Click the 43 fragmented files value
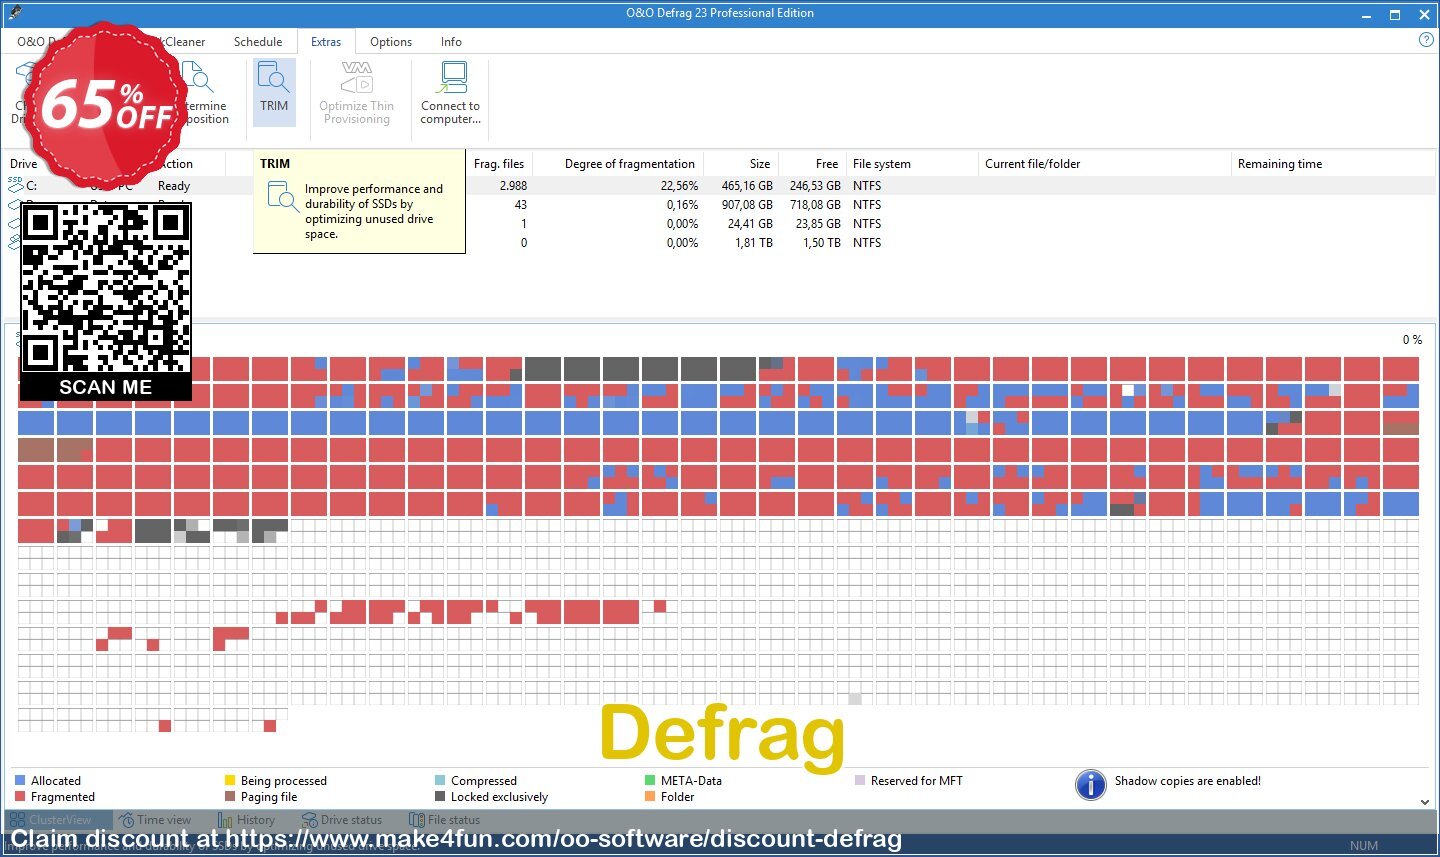 521,205
